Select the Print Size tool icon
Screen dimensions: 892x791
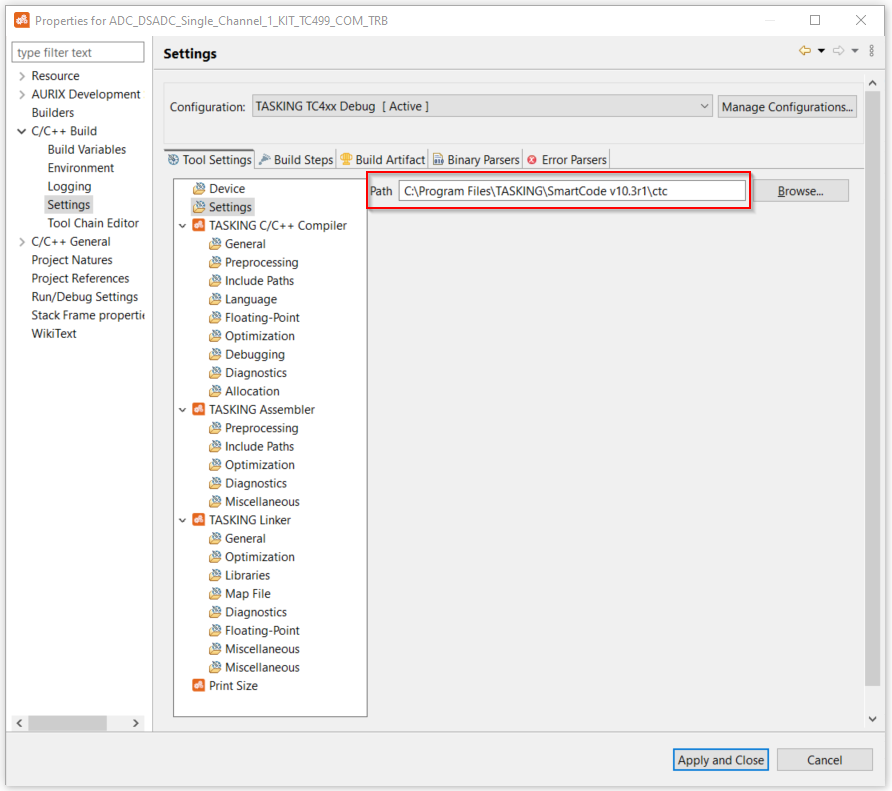point(199,685)
